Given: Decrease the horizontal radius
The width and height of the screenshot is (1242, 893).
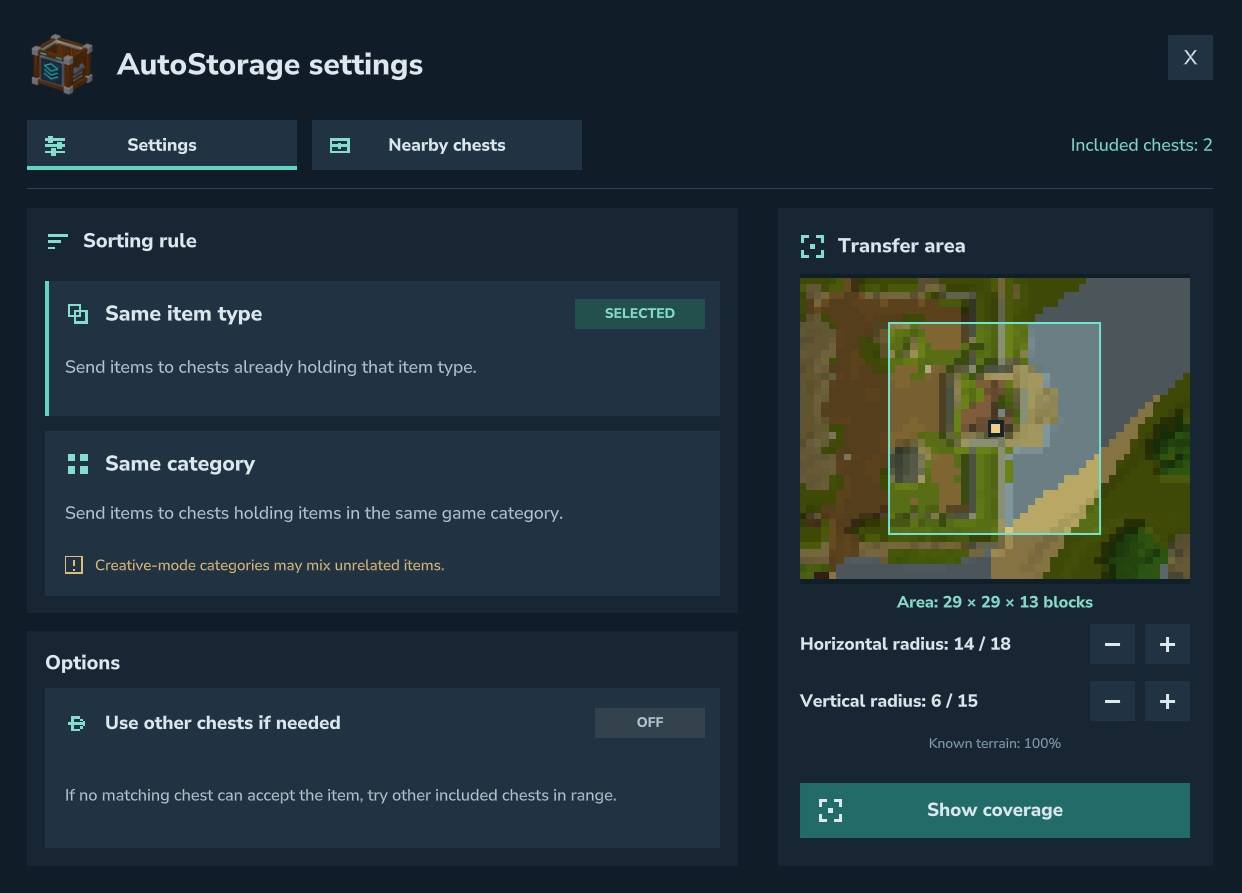Looking at the screenshot, I should click(x=1112, y=645).
